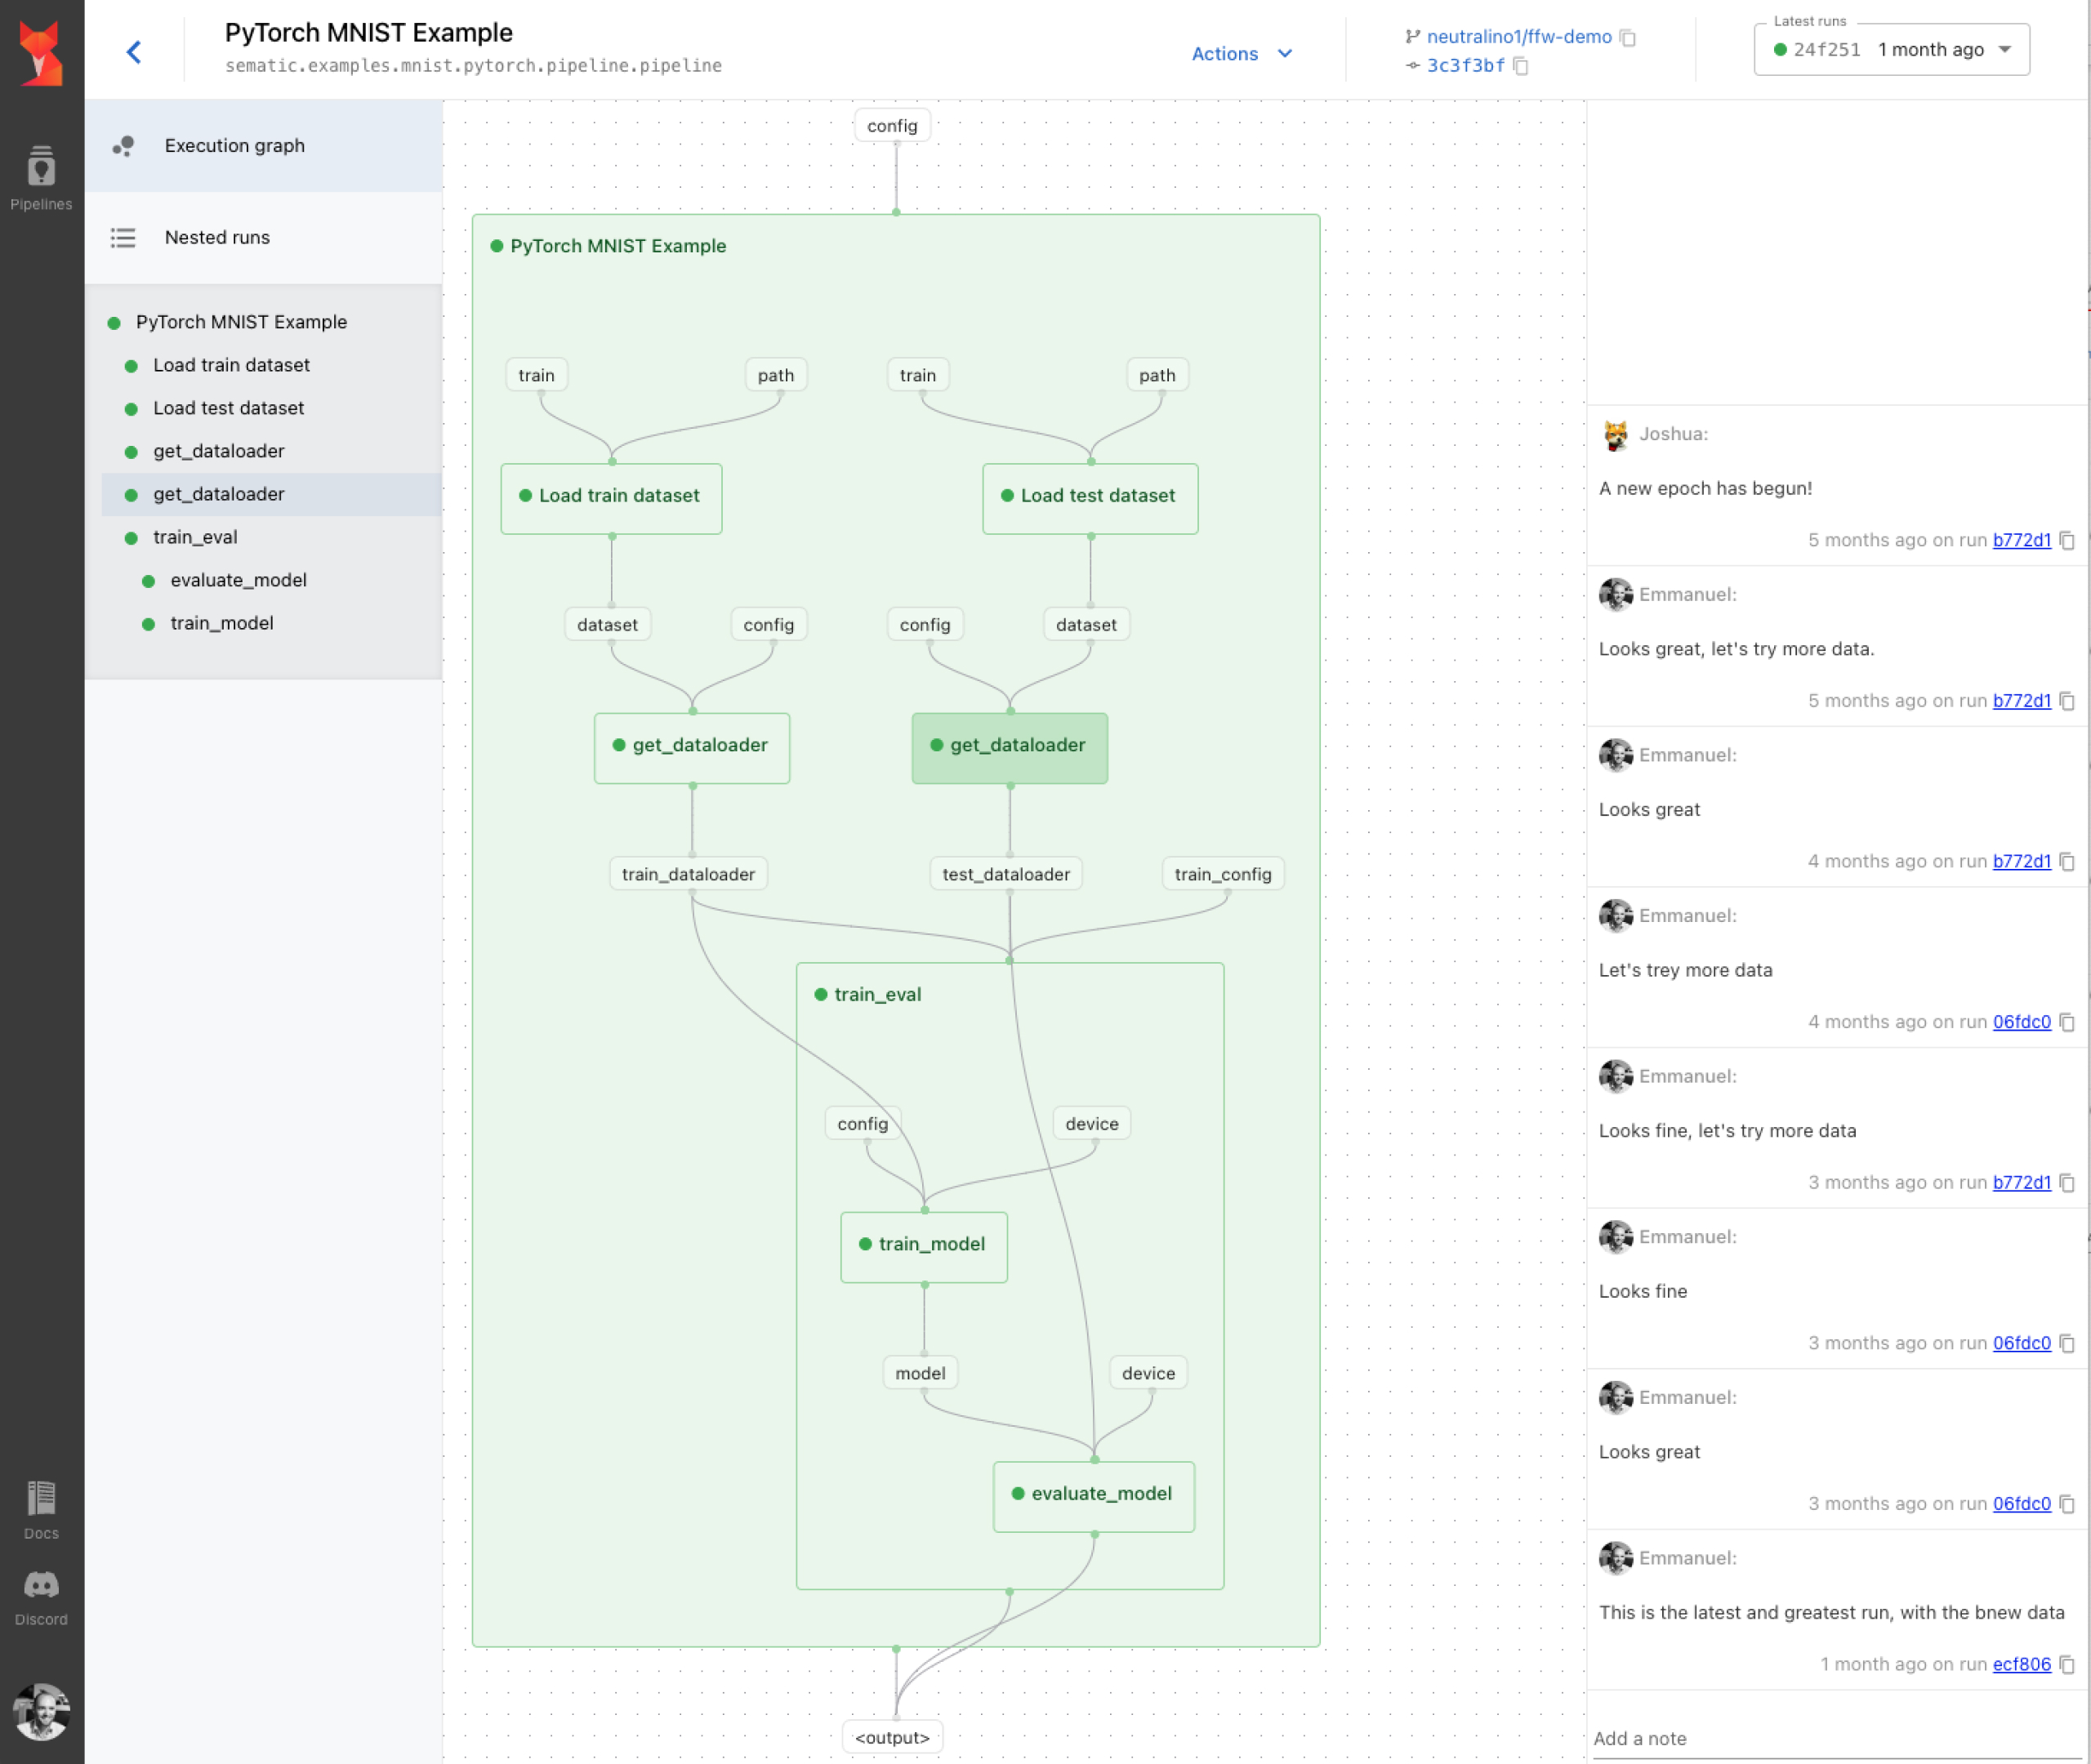2091x1764 pixels.
Task: Open run b772d1 link in Joshua's note
Action: point(2021,541)
